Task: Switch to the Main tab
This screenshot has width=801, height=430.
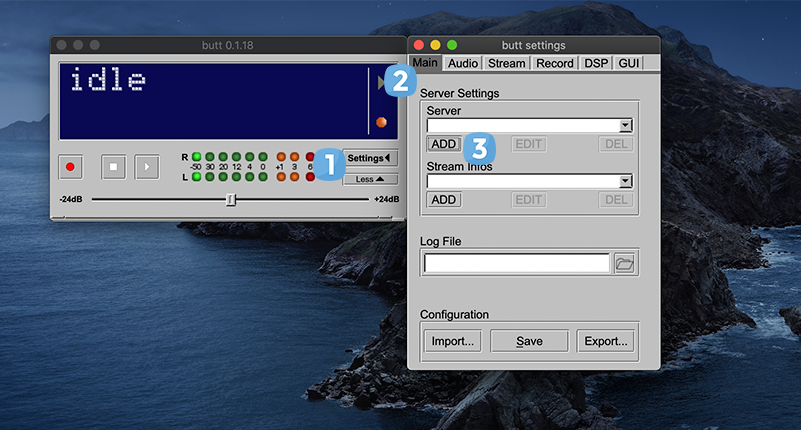Action: (x=426, y=63)
